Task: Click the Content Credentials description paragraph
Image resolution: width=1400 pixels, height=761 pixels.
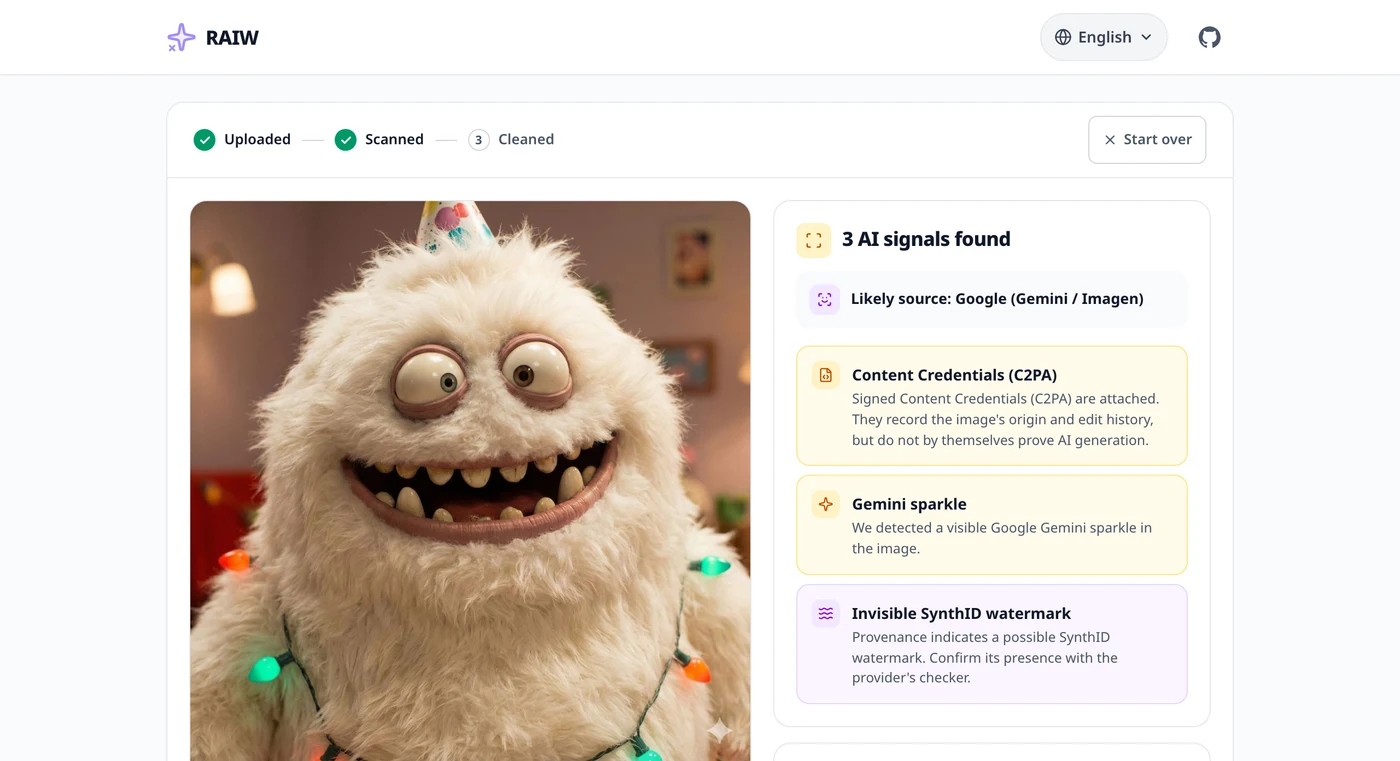Action: [x=1005, y=419]
